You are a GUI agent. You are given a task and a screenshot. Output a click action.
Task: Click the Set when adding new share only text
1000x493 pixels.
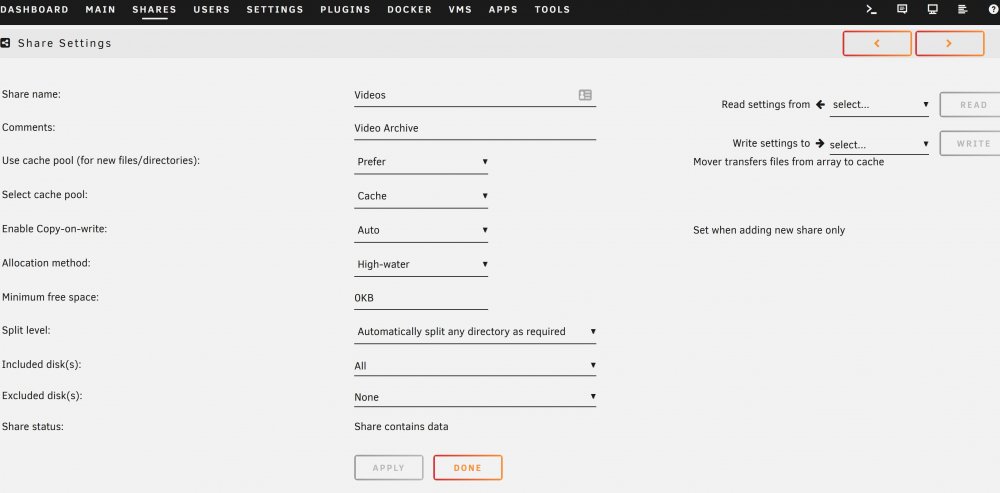click(x=768, y=230)
